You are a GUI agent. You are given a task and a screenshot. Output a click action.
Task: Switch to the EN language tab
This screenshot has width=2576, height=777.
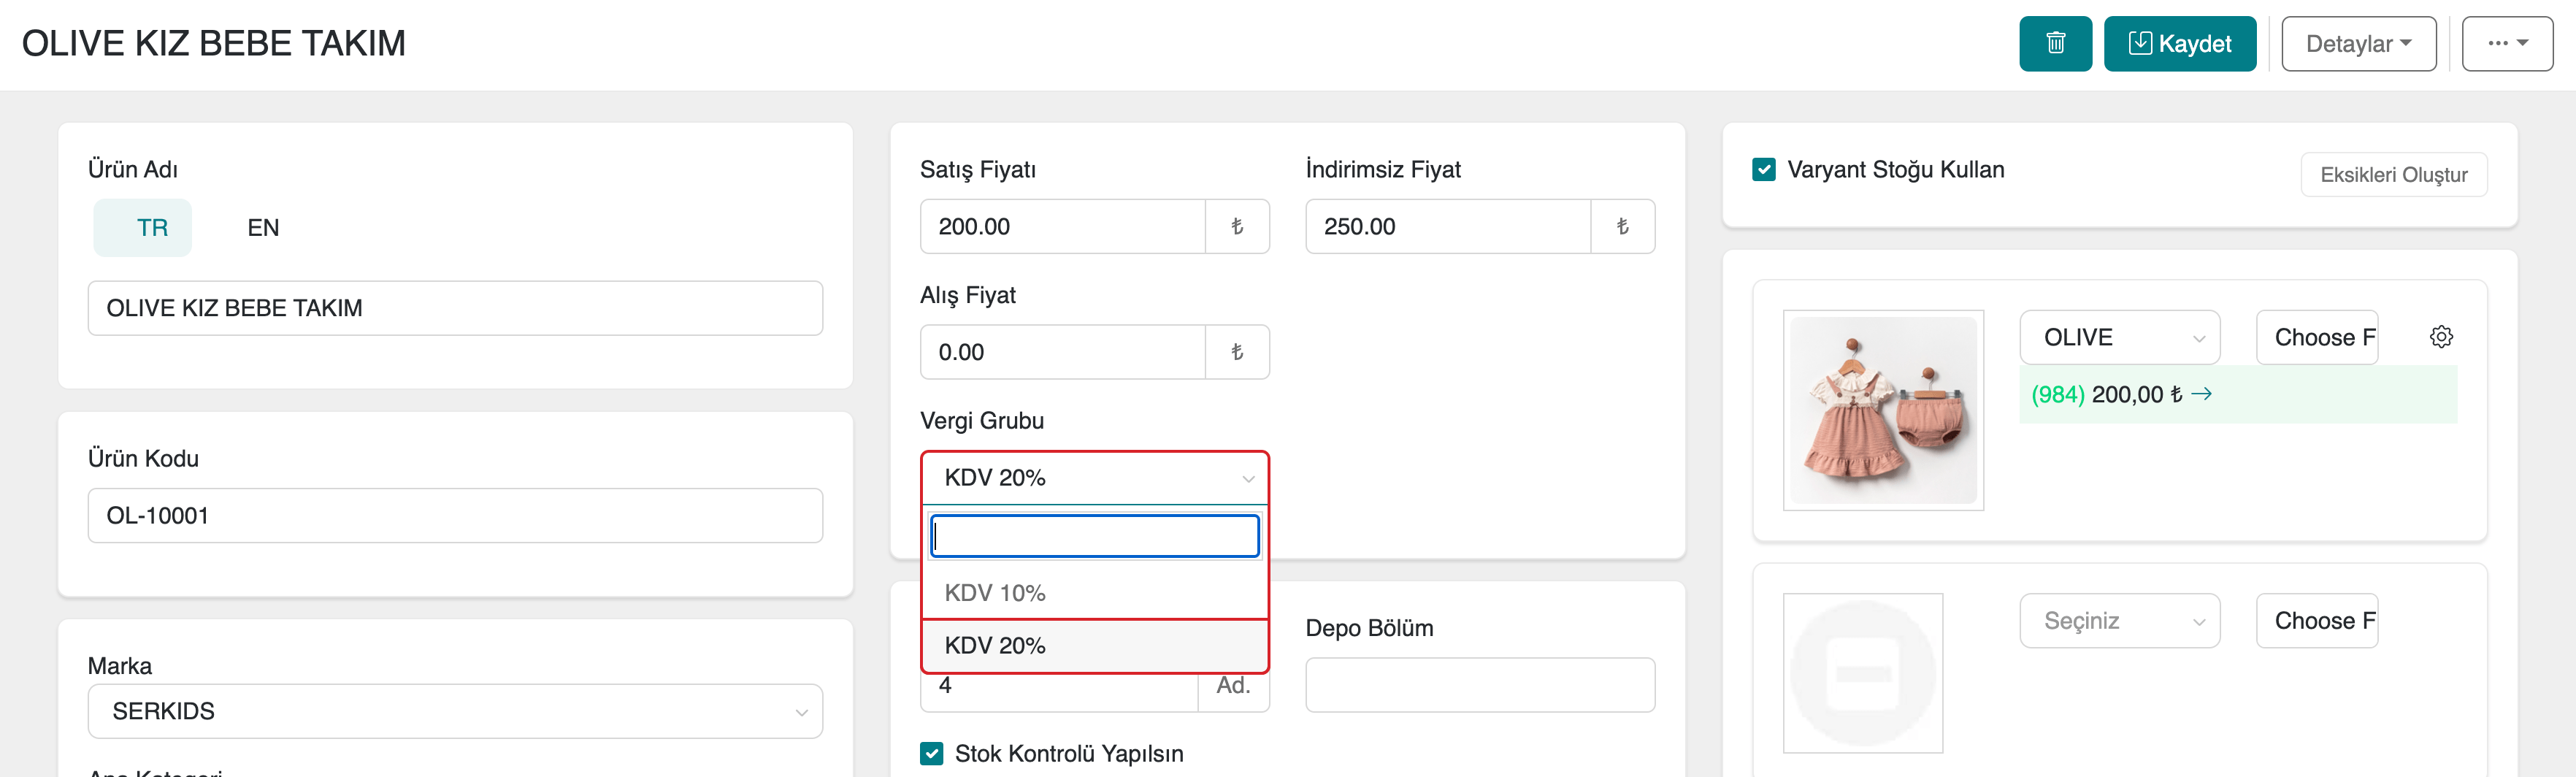pyautogui.click(x=263, y=228)
